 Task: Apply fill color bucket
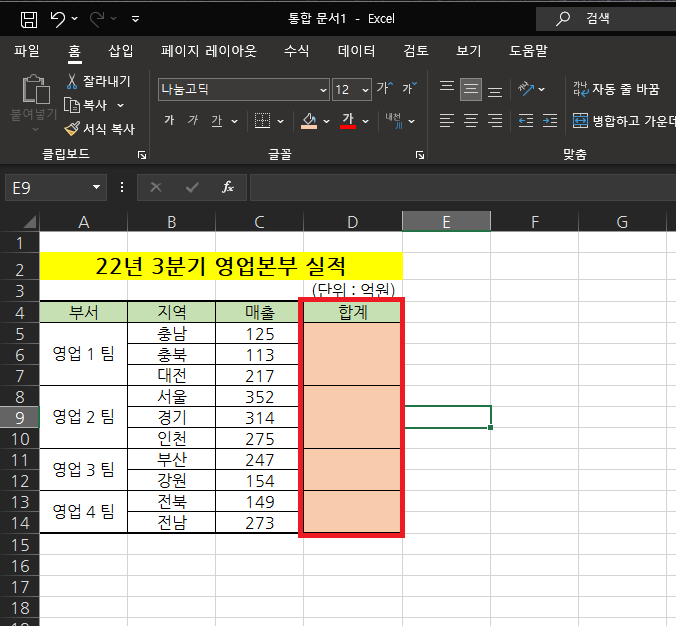309,121
